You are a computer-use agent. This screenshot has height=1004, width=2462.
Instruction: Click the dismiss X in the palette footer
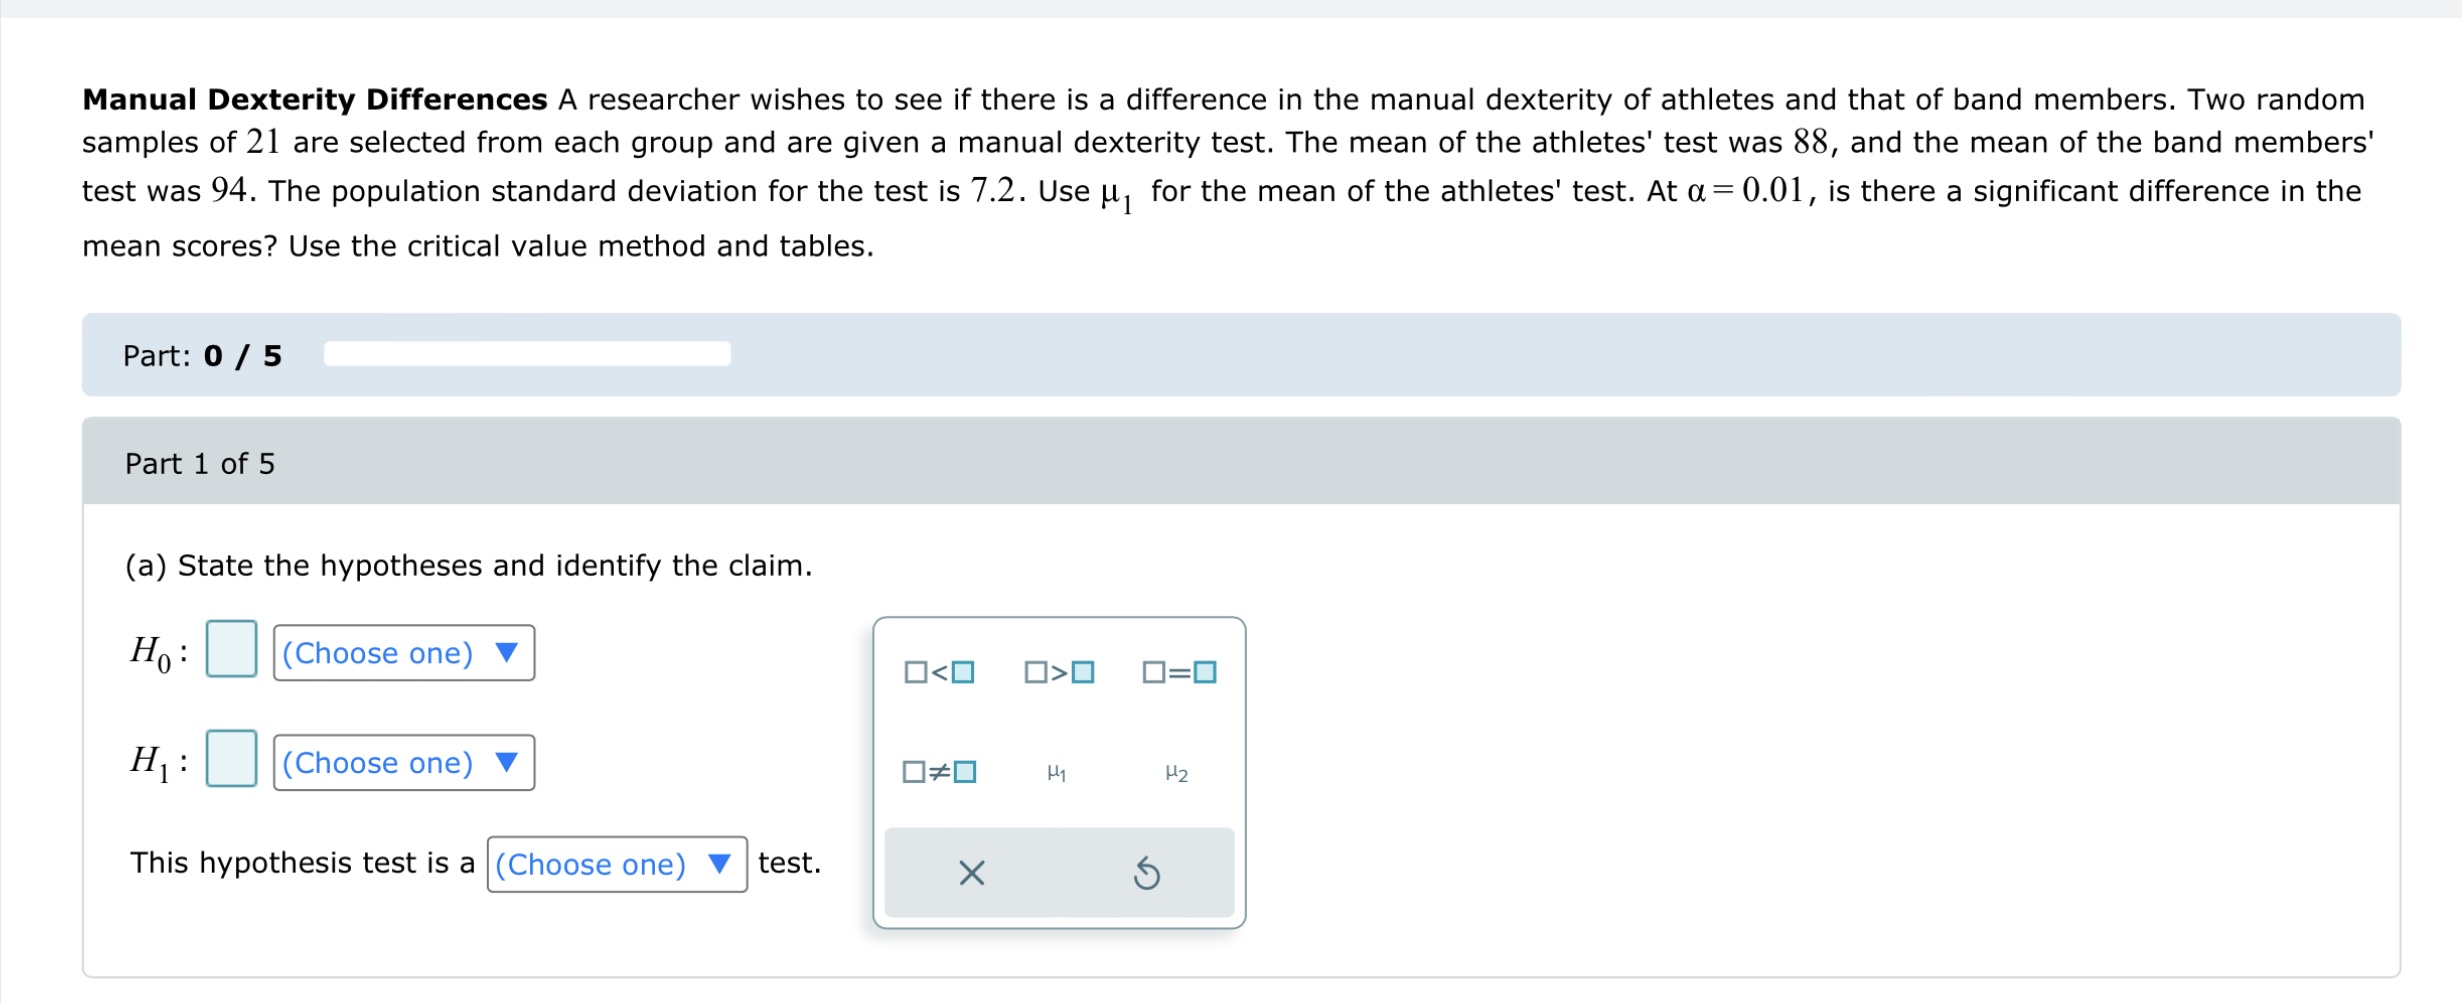(971, 873)
